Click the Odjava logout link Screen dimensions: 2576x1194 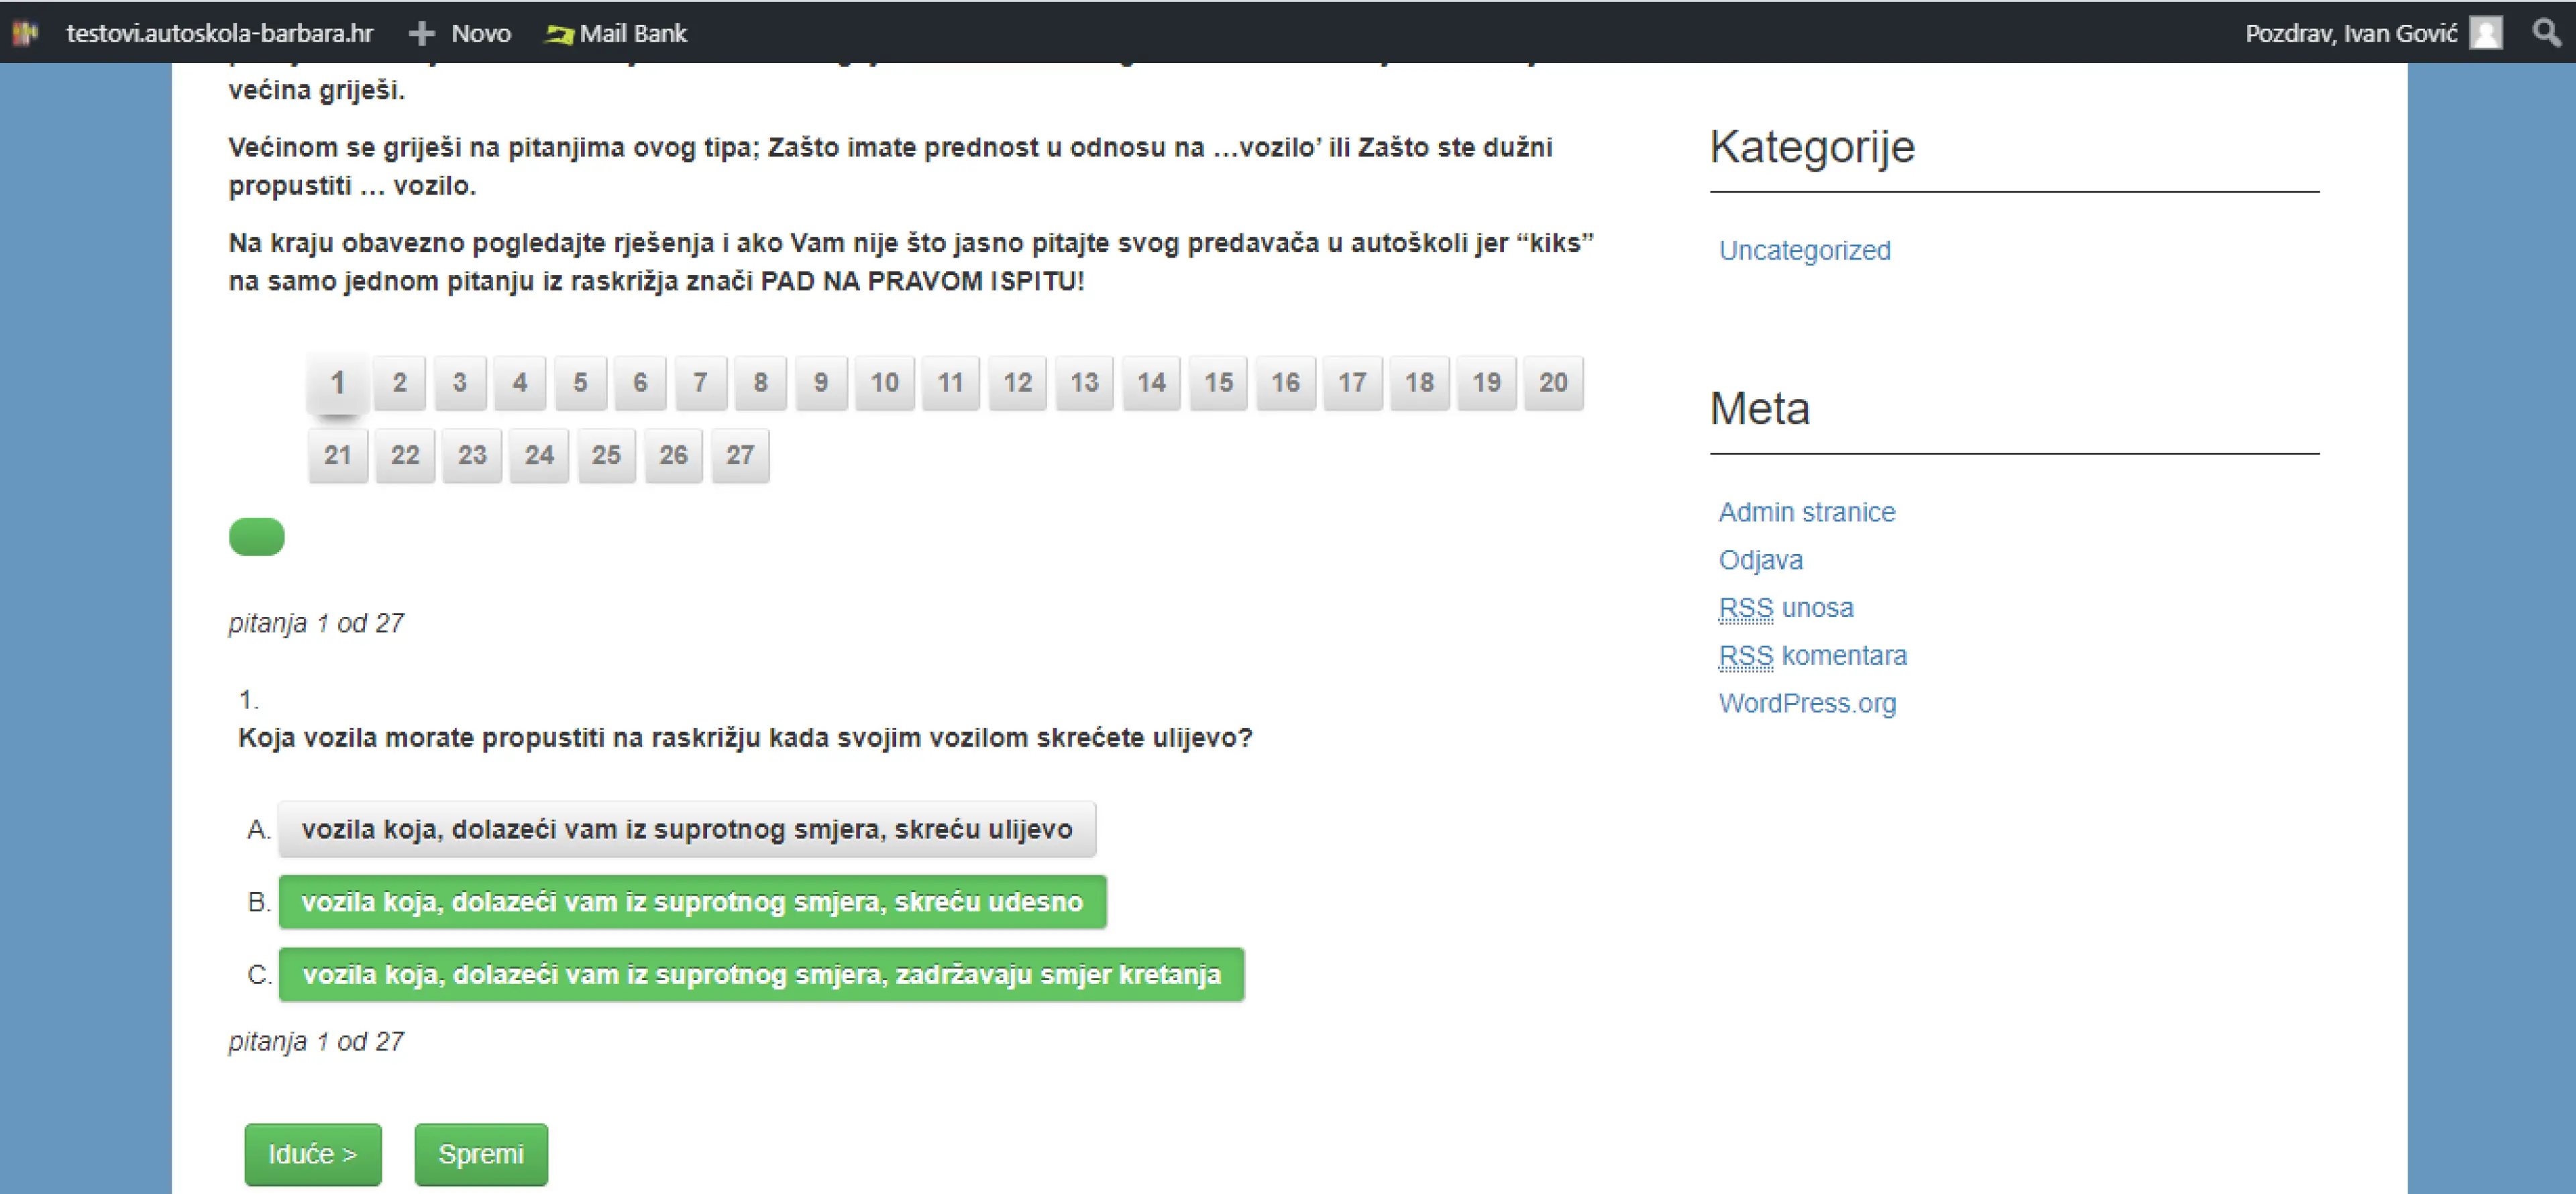(x=1760, y=560)
